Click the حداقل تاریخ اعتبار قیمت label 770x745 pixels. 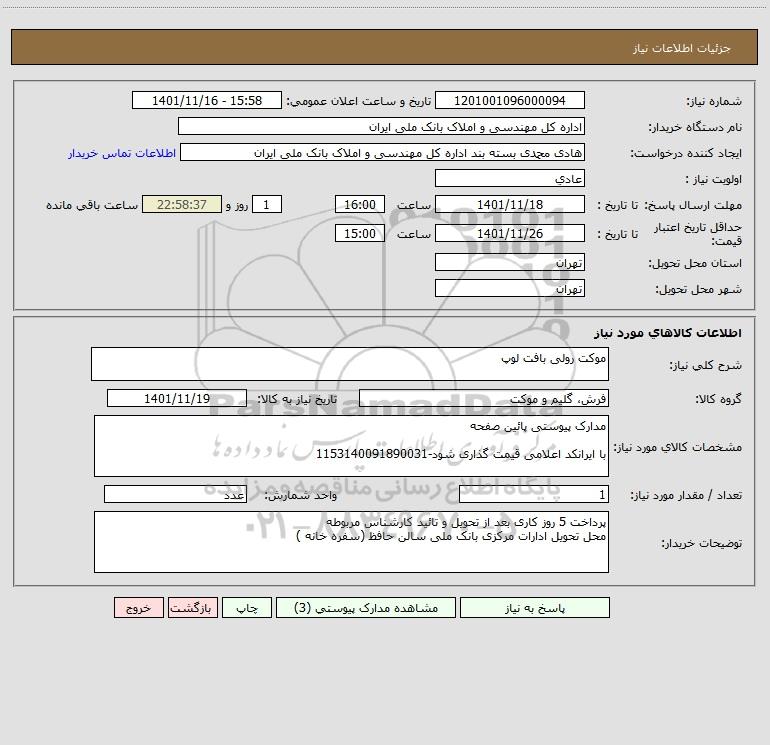(698, 234)
